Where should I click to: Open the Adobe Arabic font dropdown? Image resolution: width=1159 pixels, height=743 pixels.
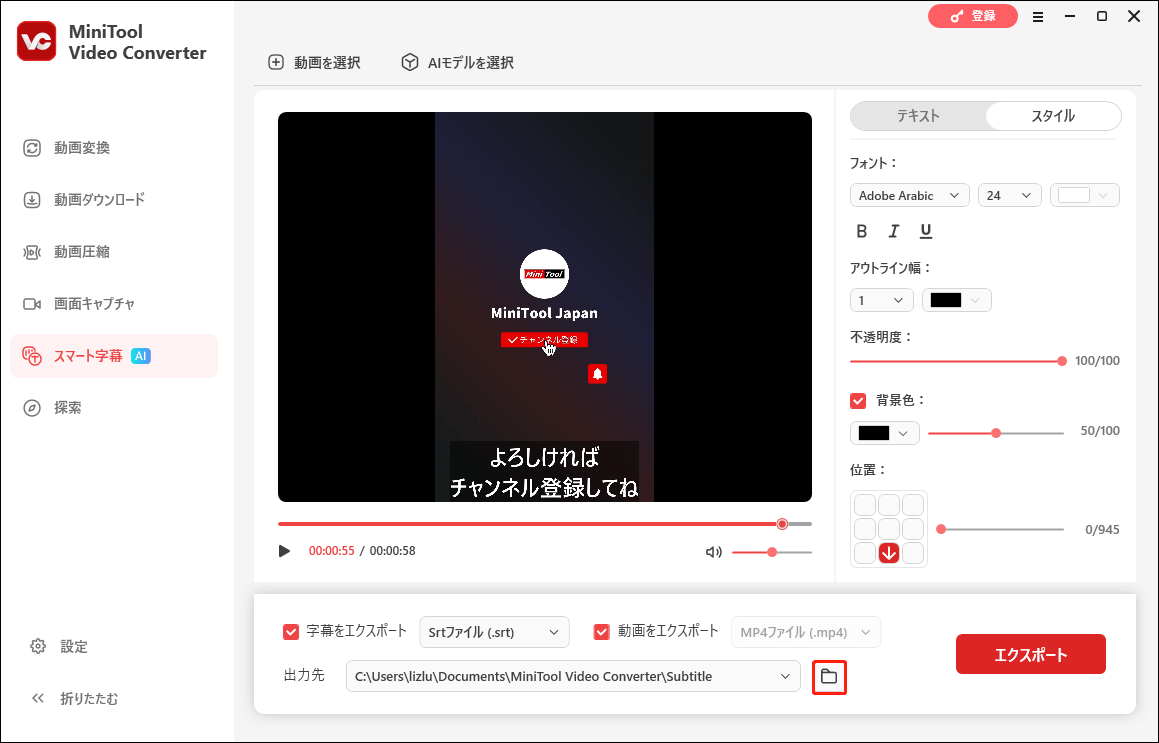tap(910, 196)
